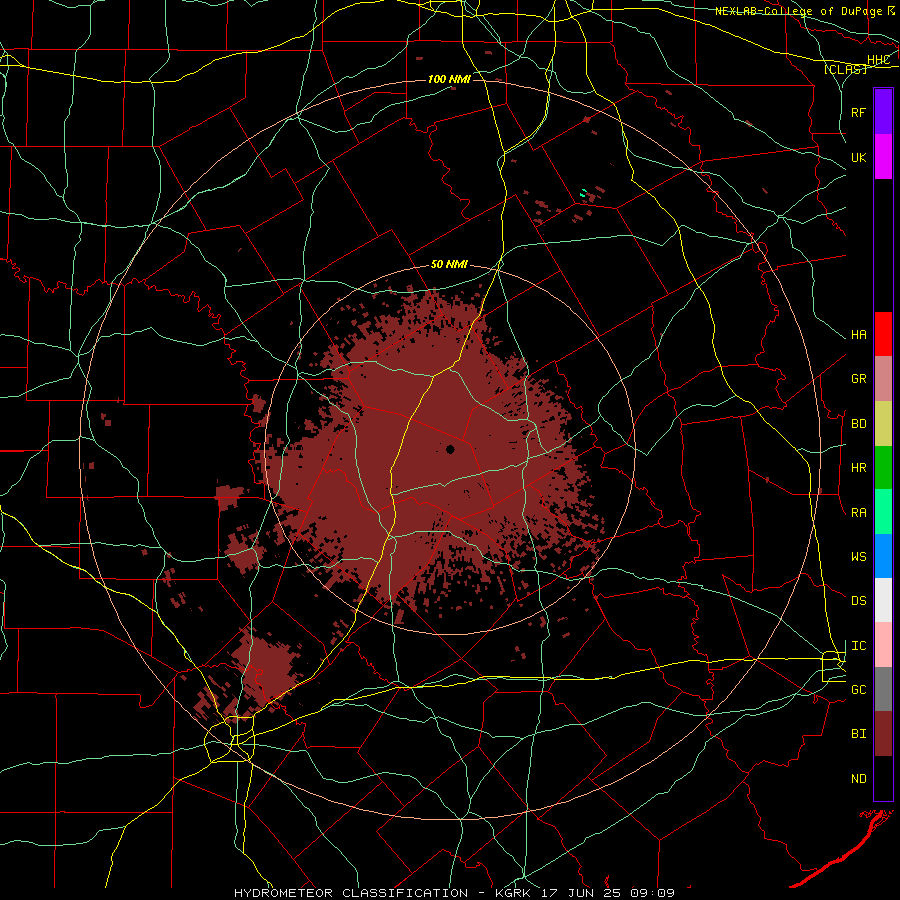Click the 'HHC' product code text
The width and height of the screenshot is (900, 900).
[878, 60]
